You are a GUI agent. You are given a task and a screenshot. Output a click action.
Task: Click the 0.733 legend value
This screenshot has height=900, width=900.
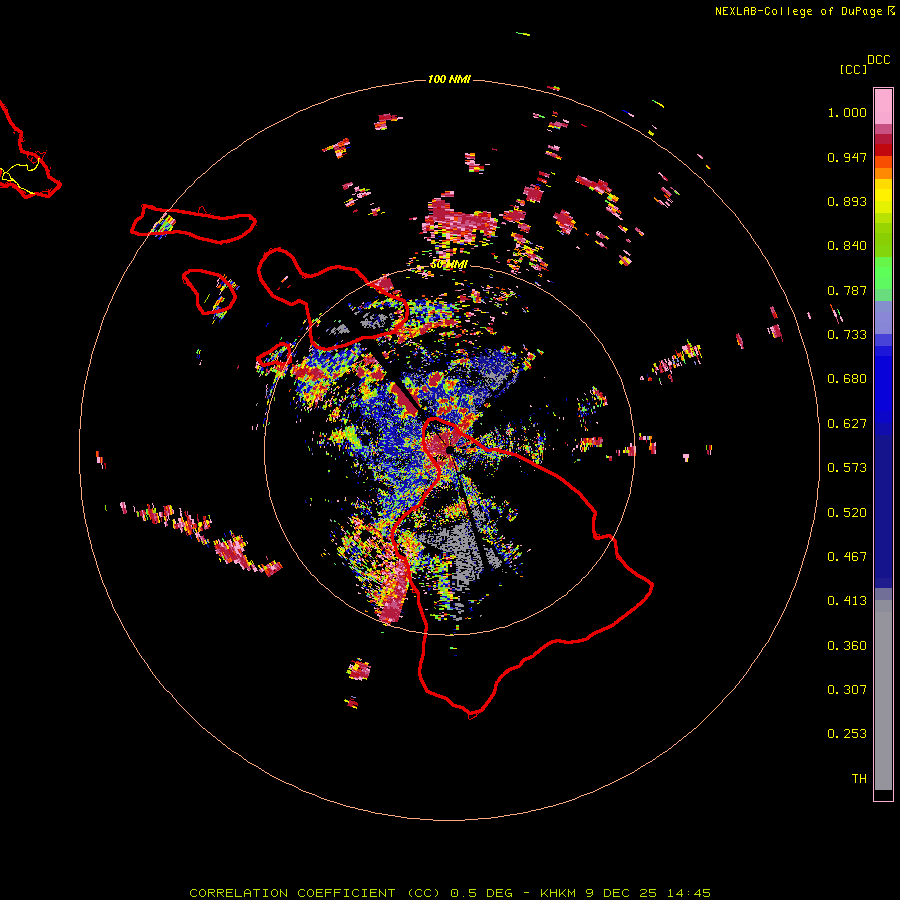coord(847,335)
